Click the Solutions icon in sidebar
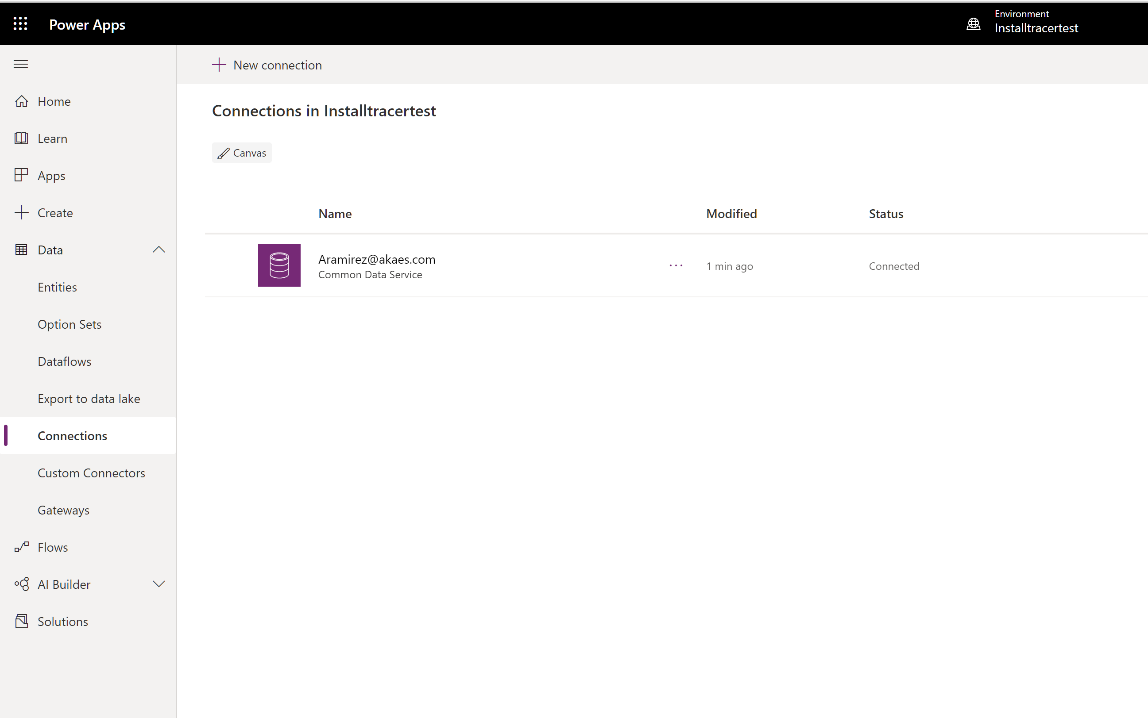 (22, 621)
